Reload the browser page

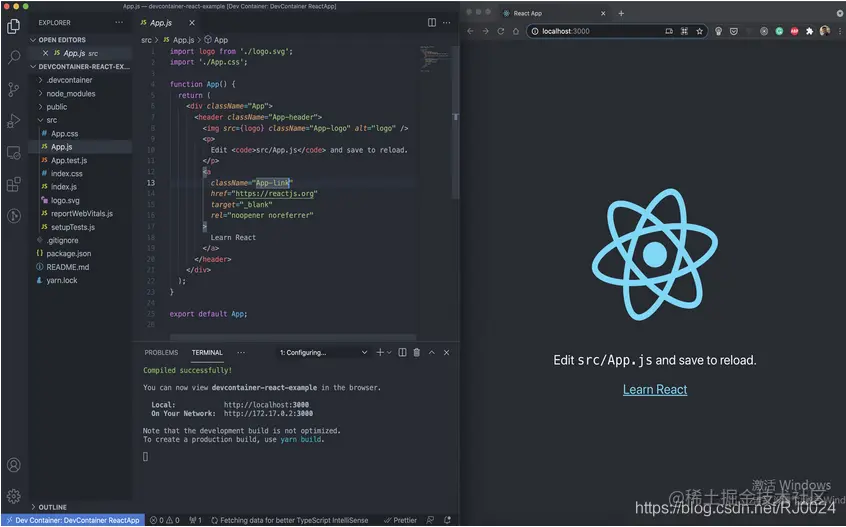tap(501, 31)
